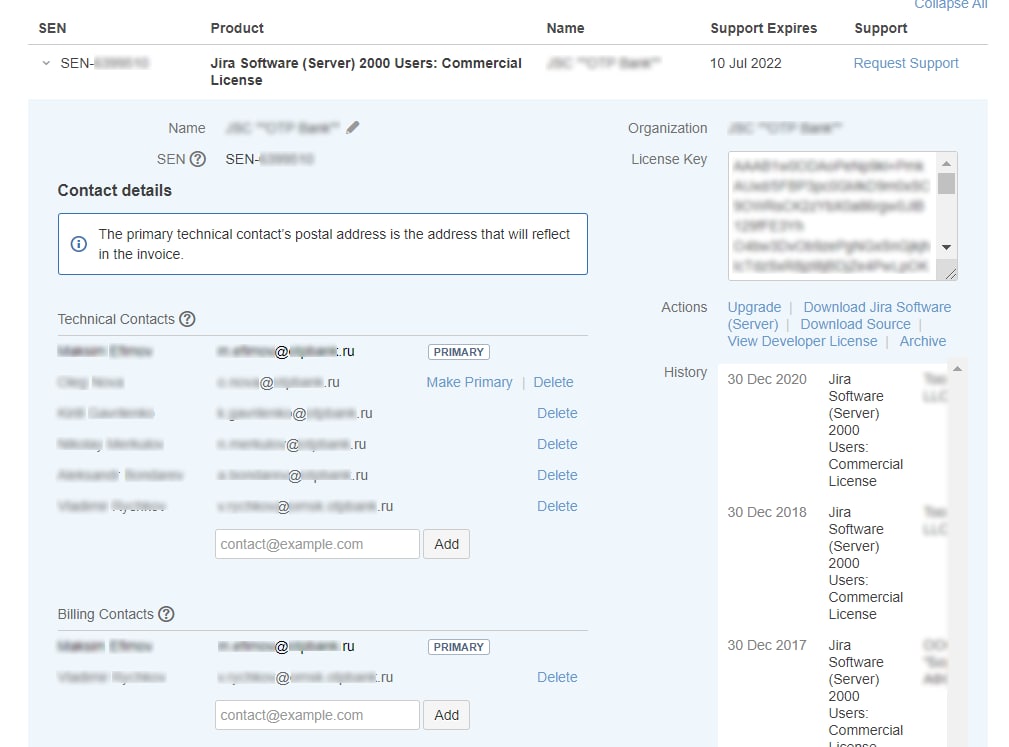
Task: Click PRIMARY badge in Technical Contacts
Action: 459,352
